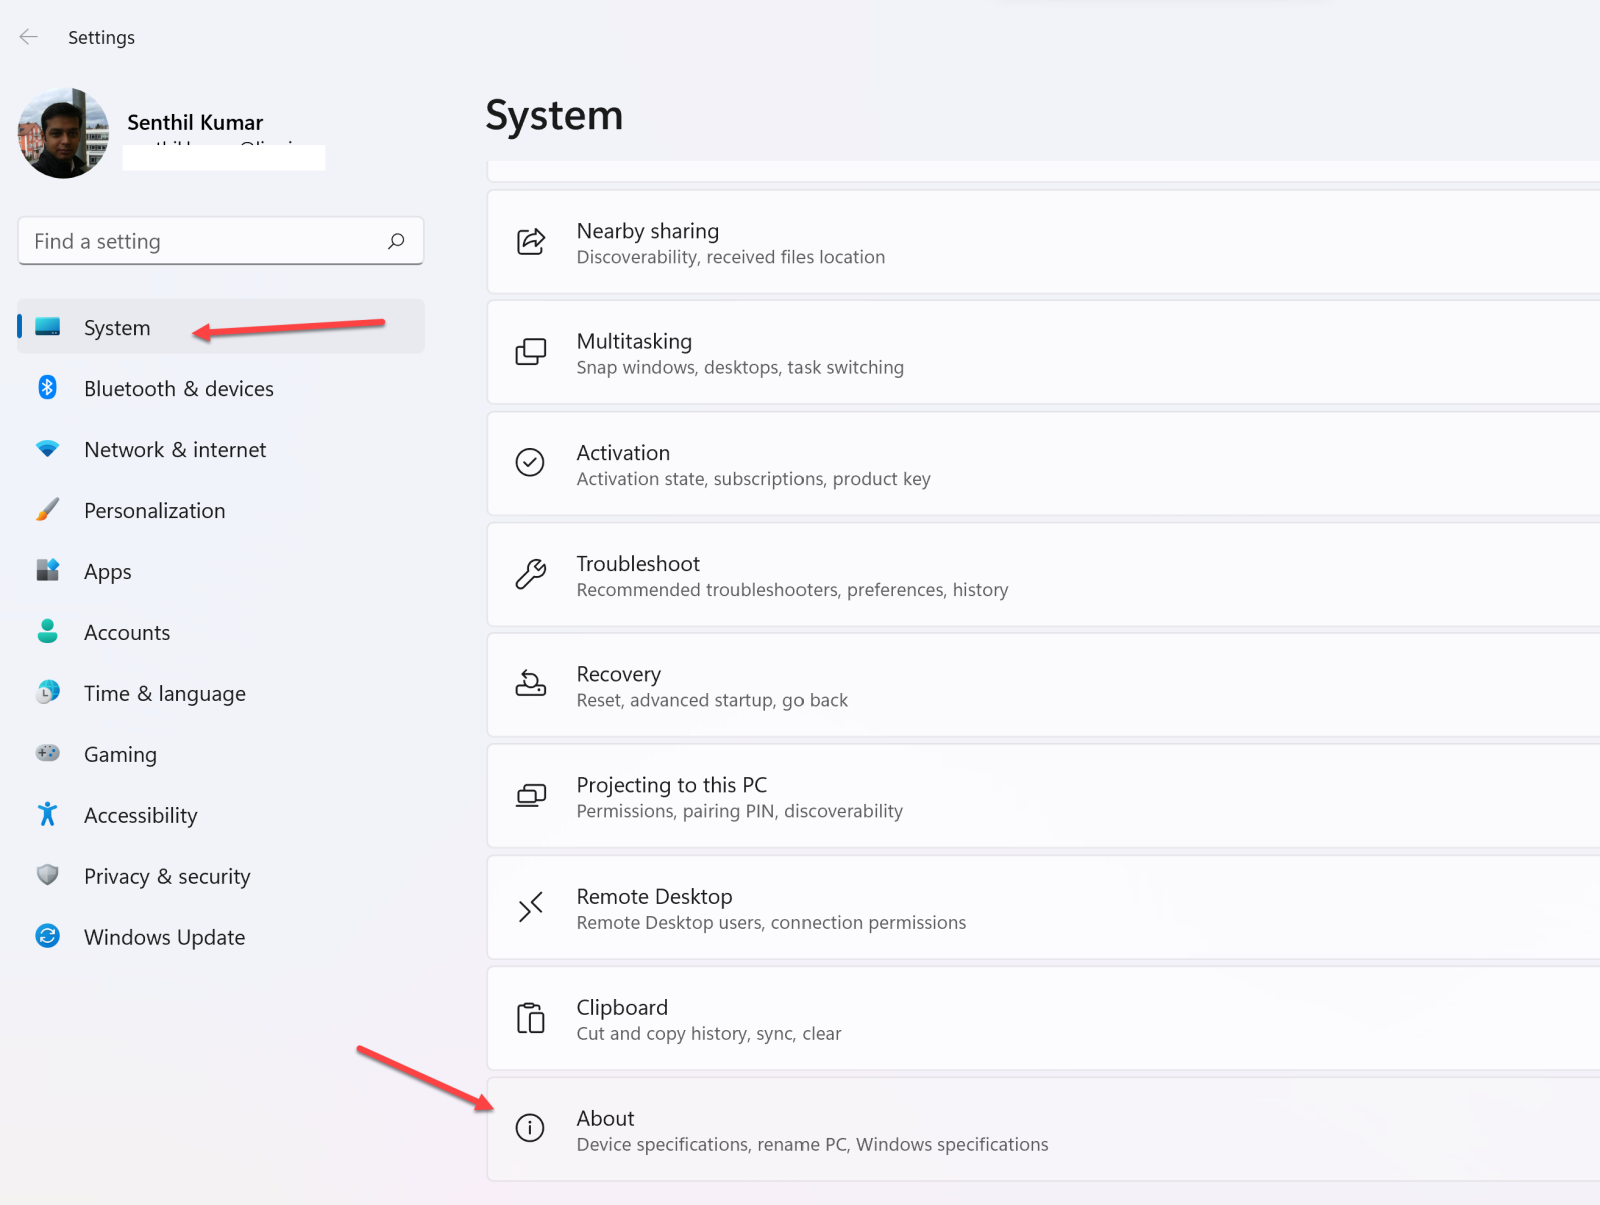
Task: Click the Accessibility icon
Action: [x=47, y=814]
